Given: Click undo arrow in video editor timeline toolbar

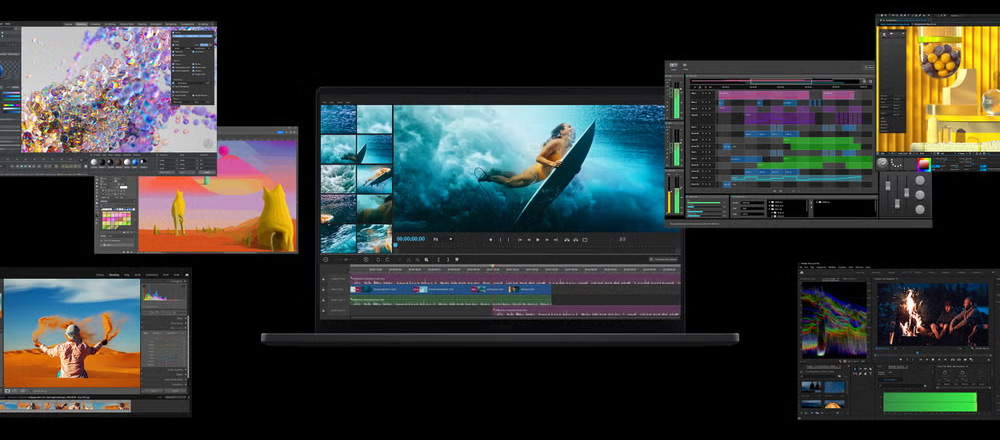Looking at the screenshot, I should [378, 260].
